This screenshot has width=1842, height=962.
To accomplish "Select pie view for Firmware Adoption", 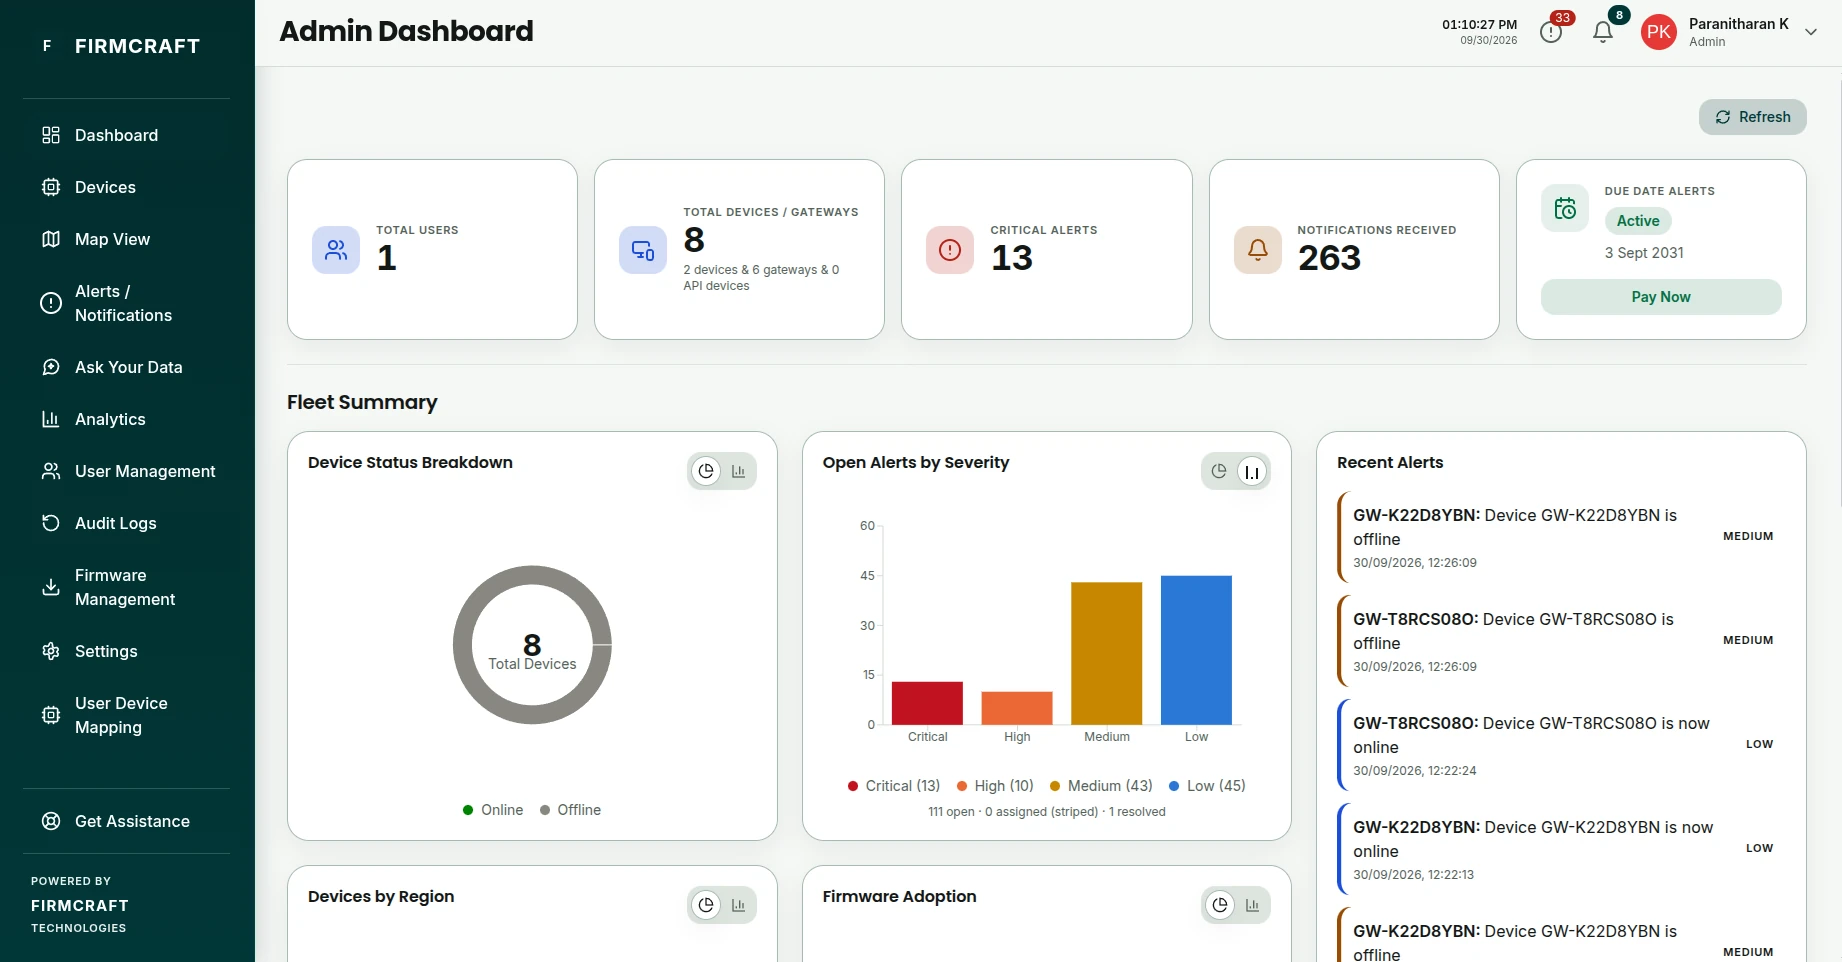I will 1220,905.
